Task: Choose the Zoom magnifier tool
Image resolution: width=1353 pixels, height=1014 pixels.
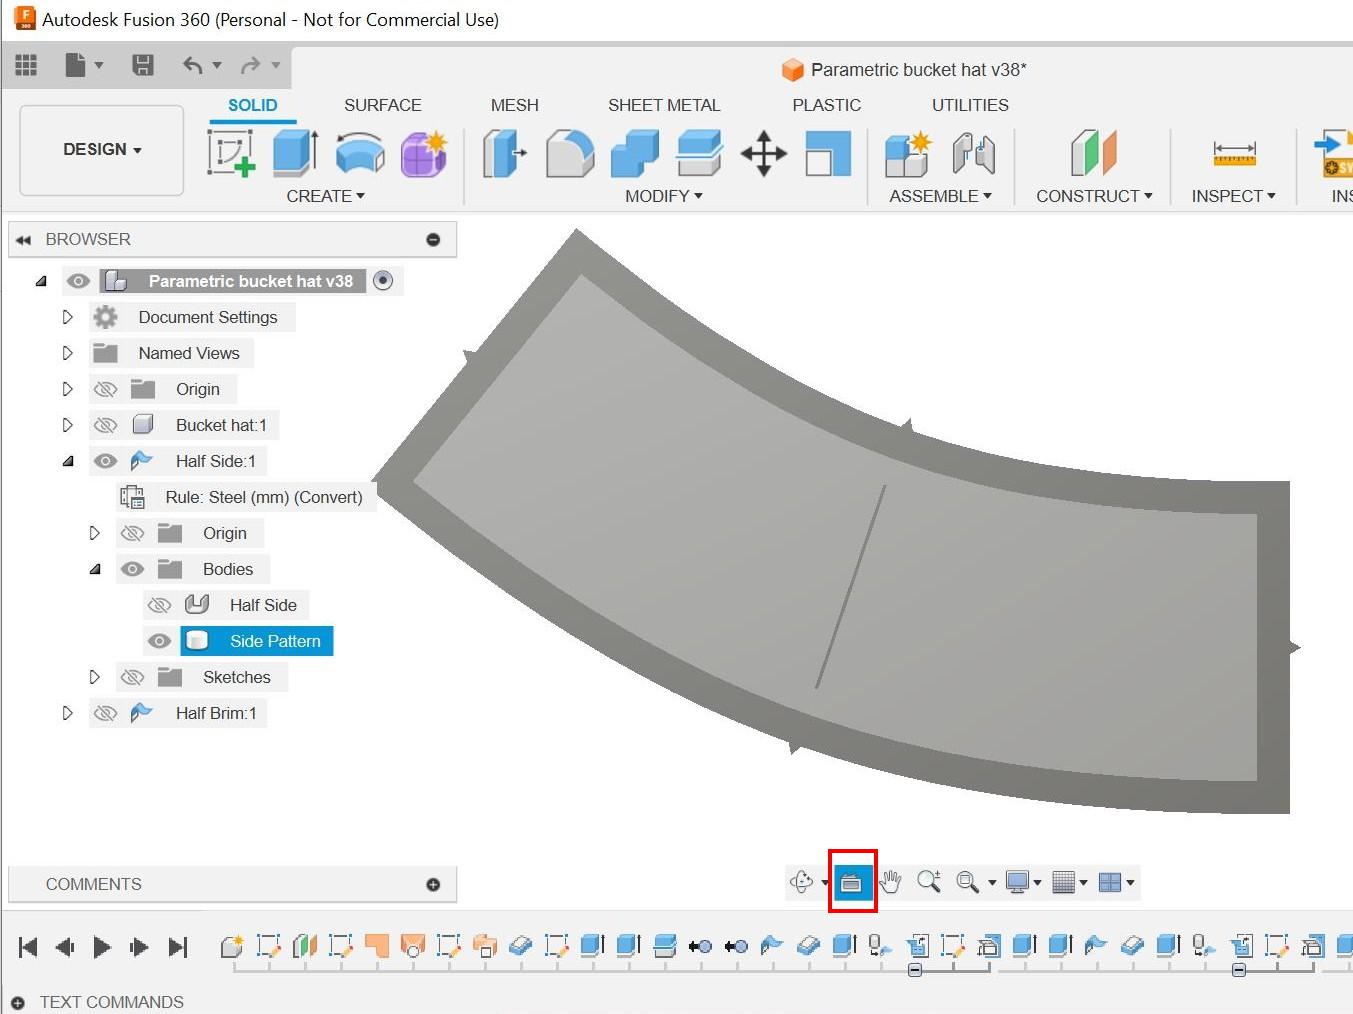Action: 929,882
